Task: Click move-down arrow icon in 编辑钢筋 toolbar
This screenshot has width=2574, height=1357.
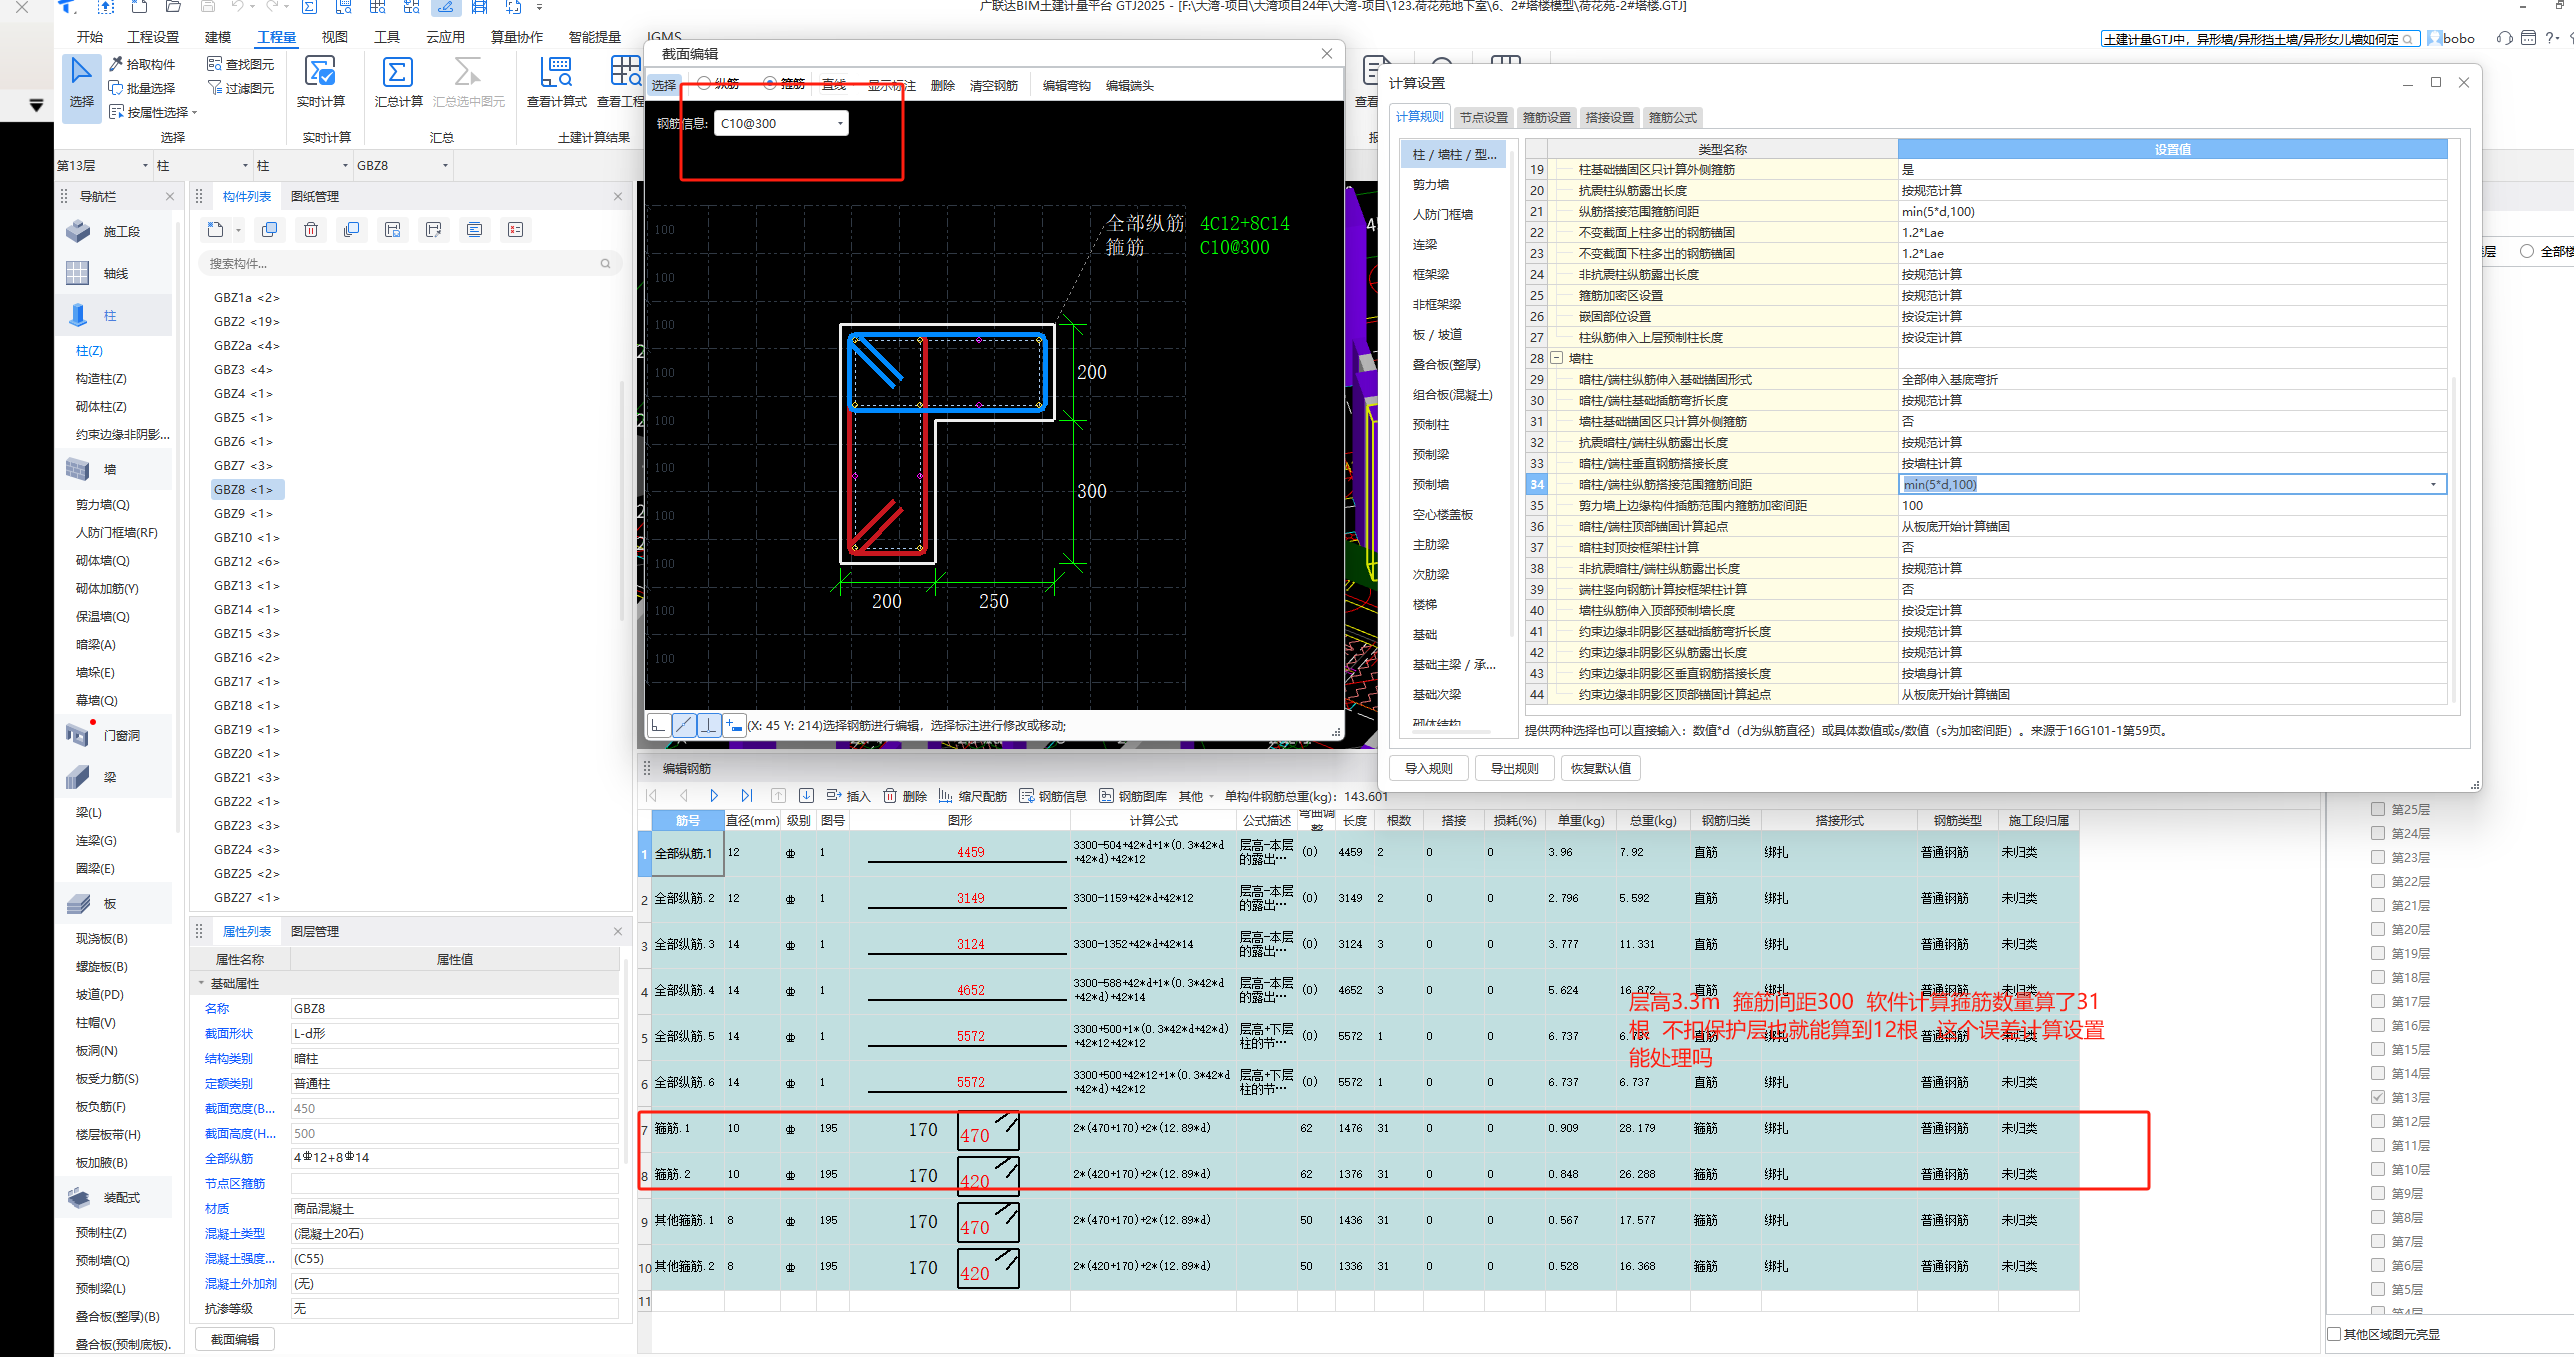Action: (x=806, y=796)
